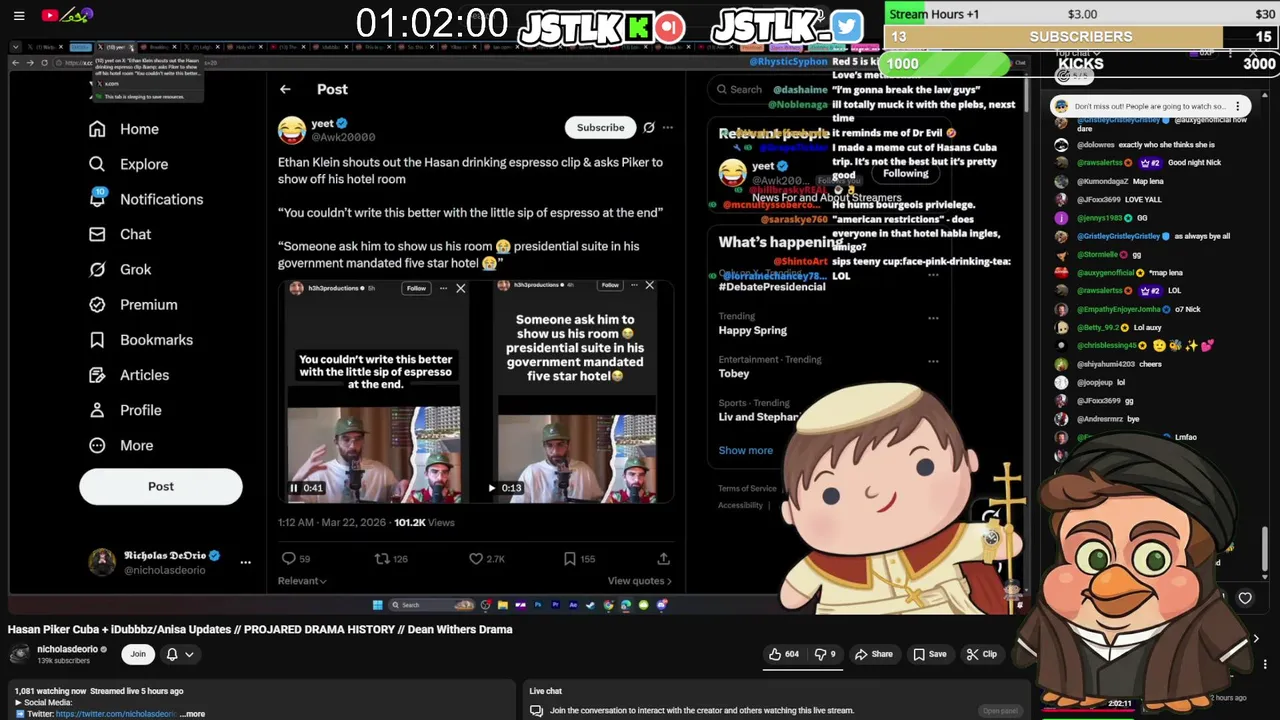Click the white Post button in sidebar

[161, 486]
